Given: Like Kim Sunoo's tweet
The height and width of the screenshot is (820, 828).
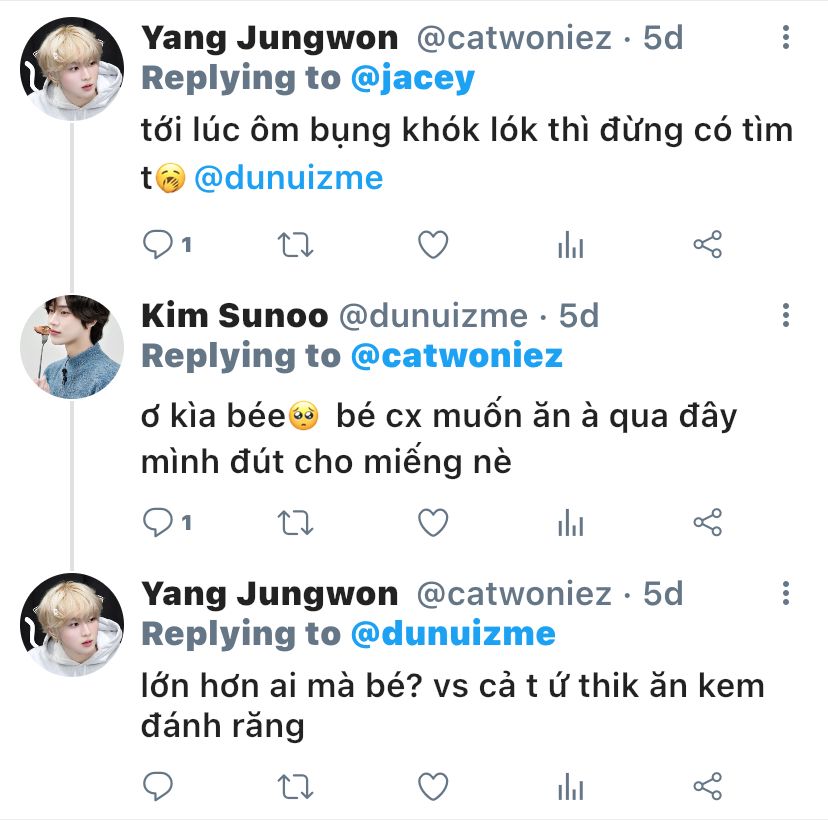Looking at the screenshot, I should pos(432,522).
